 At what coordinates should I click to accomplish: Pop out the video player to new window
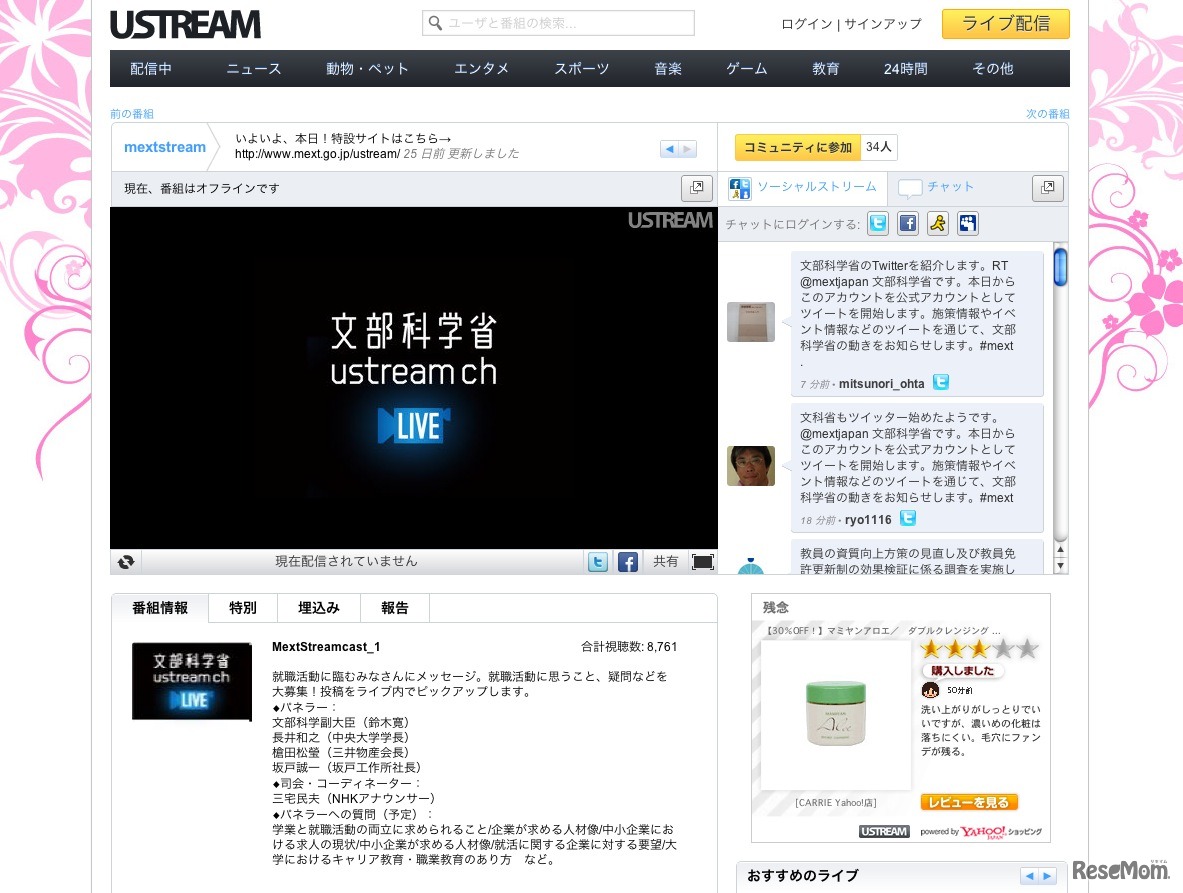pyautogui.click(x=696, y=188)
